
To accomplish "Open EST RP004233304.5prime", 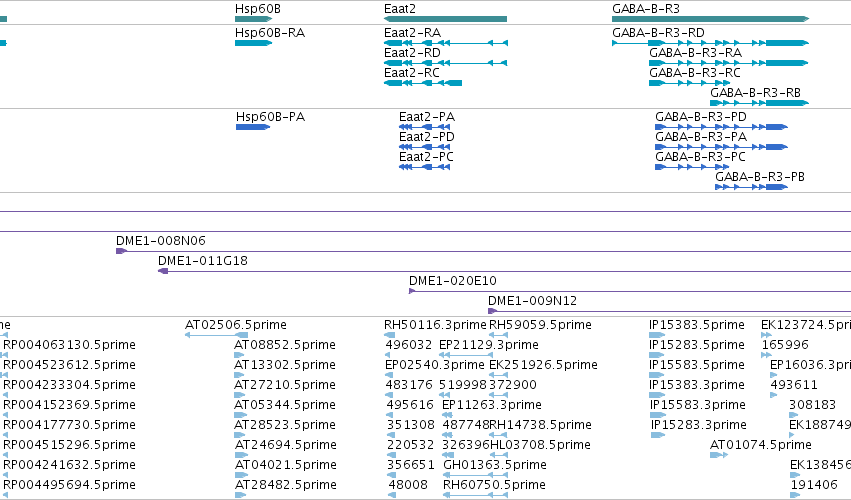I will [x=69, y=385].
